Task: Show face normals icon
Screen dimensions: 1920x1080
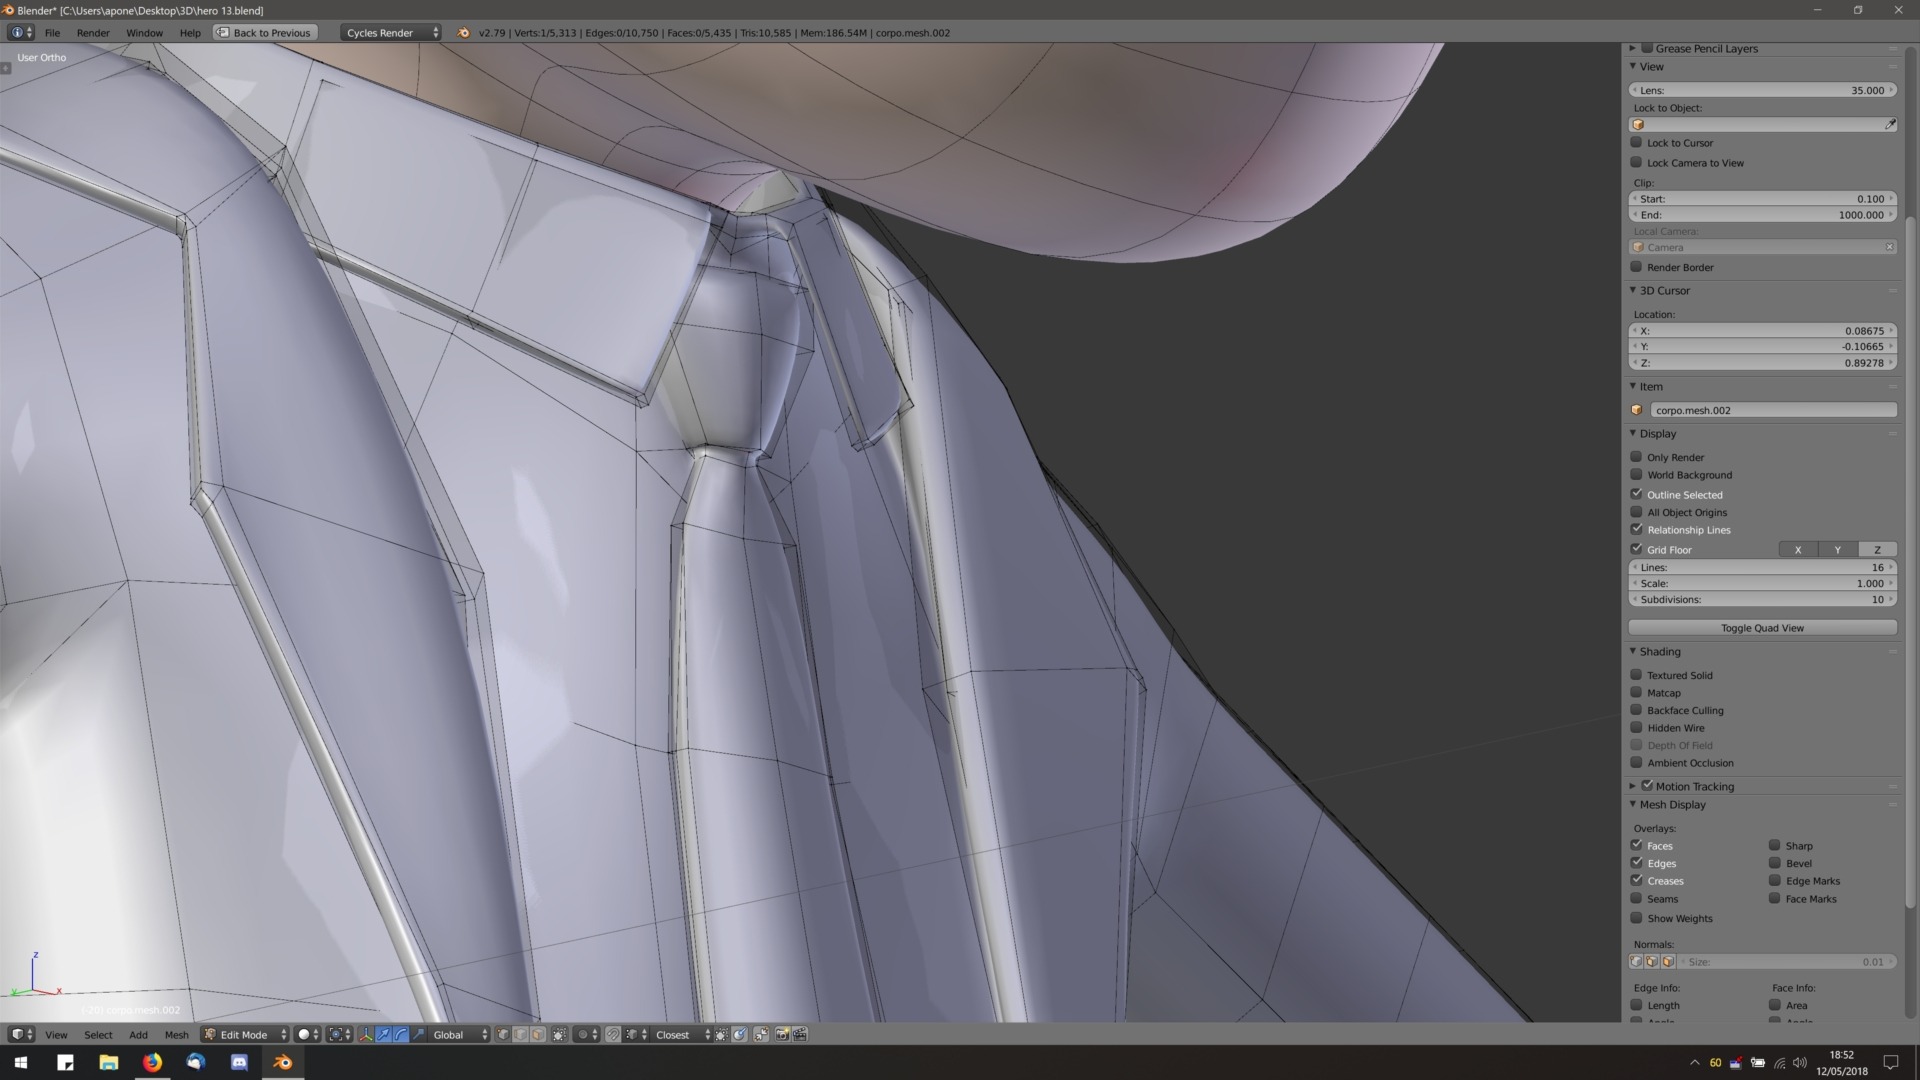Action: point(1668,961)
